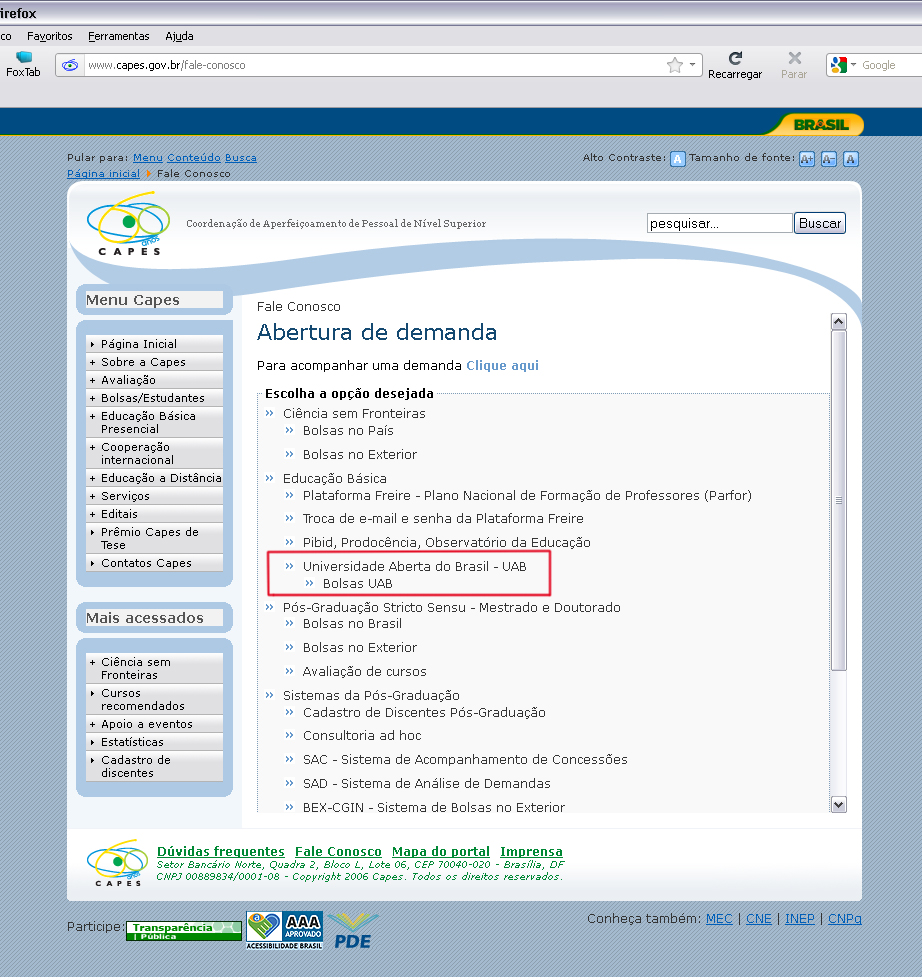Click the pesquisar search field
The image size is (922, 977).
720,223
